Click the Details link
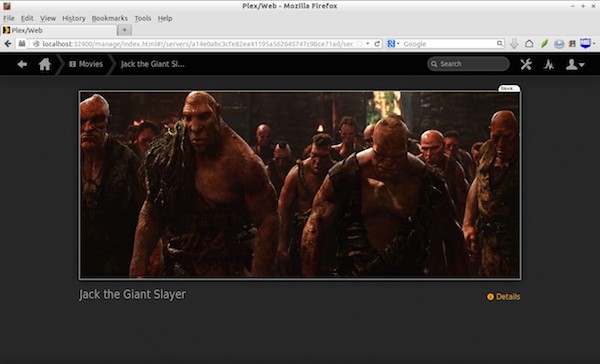 tap(504, 297)
